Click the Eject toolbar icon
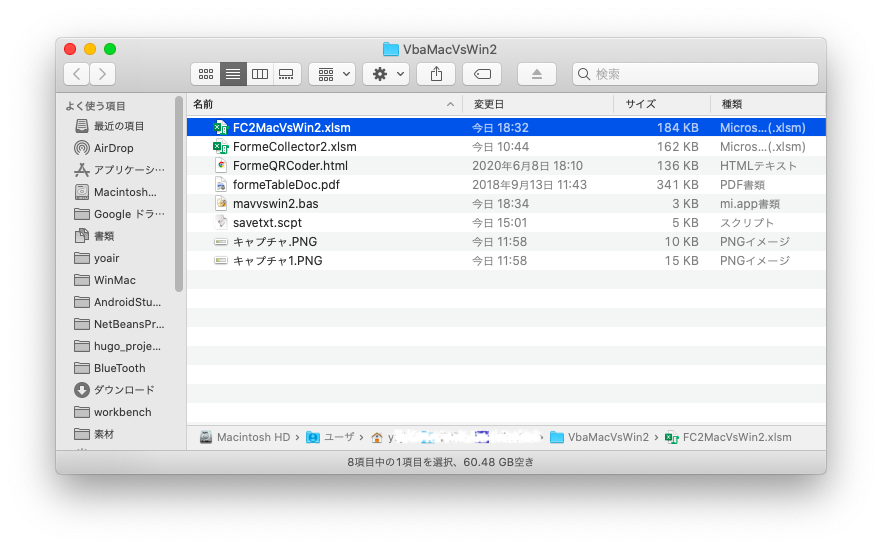The width and height of the screenshot is (882, 548). (537, 74)
